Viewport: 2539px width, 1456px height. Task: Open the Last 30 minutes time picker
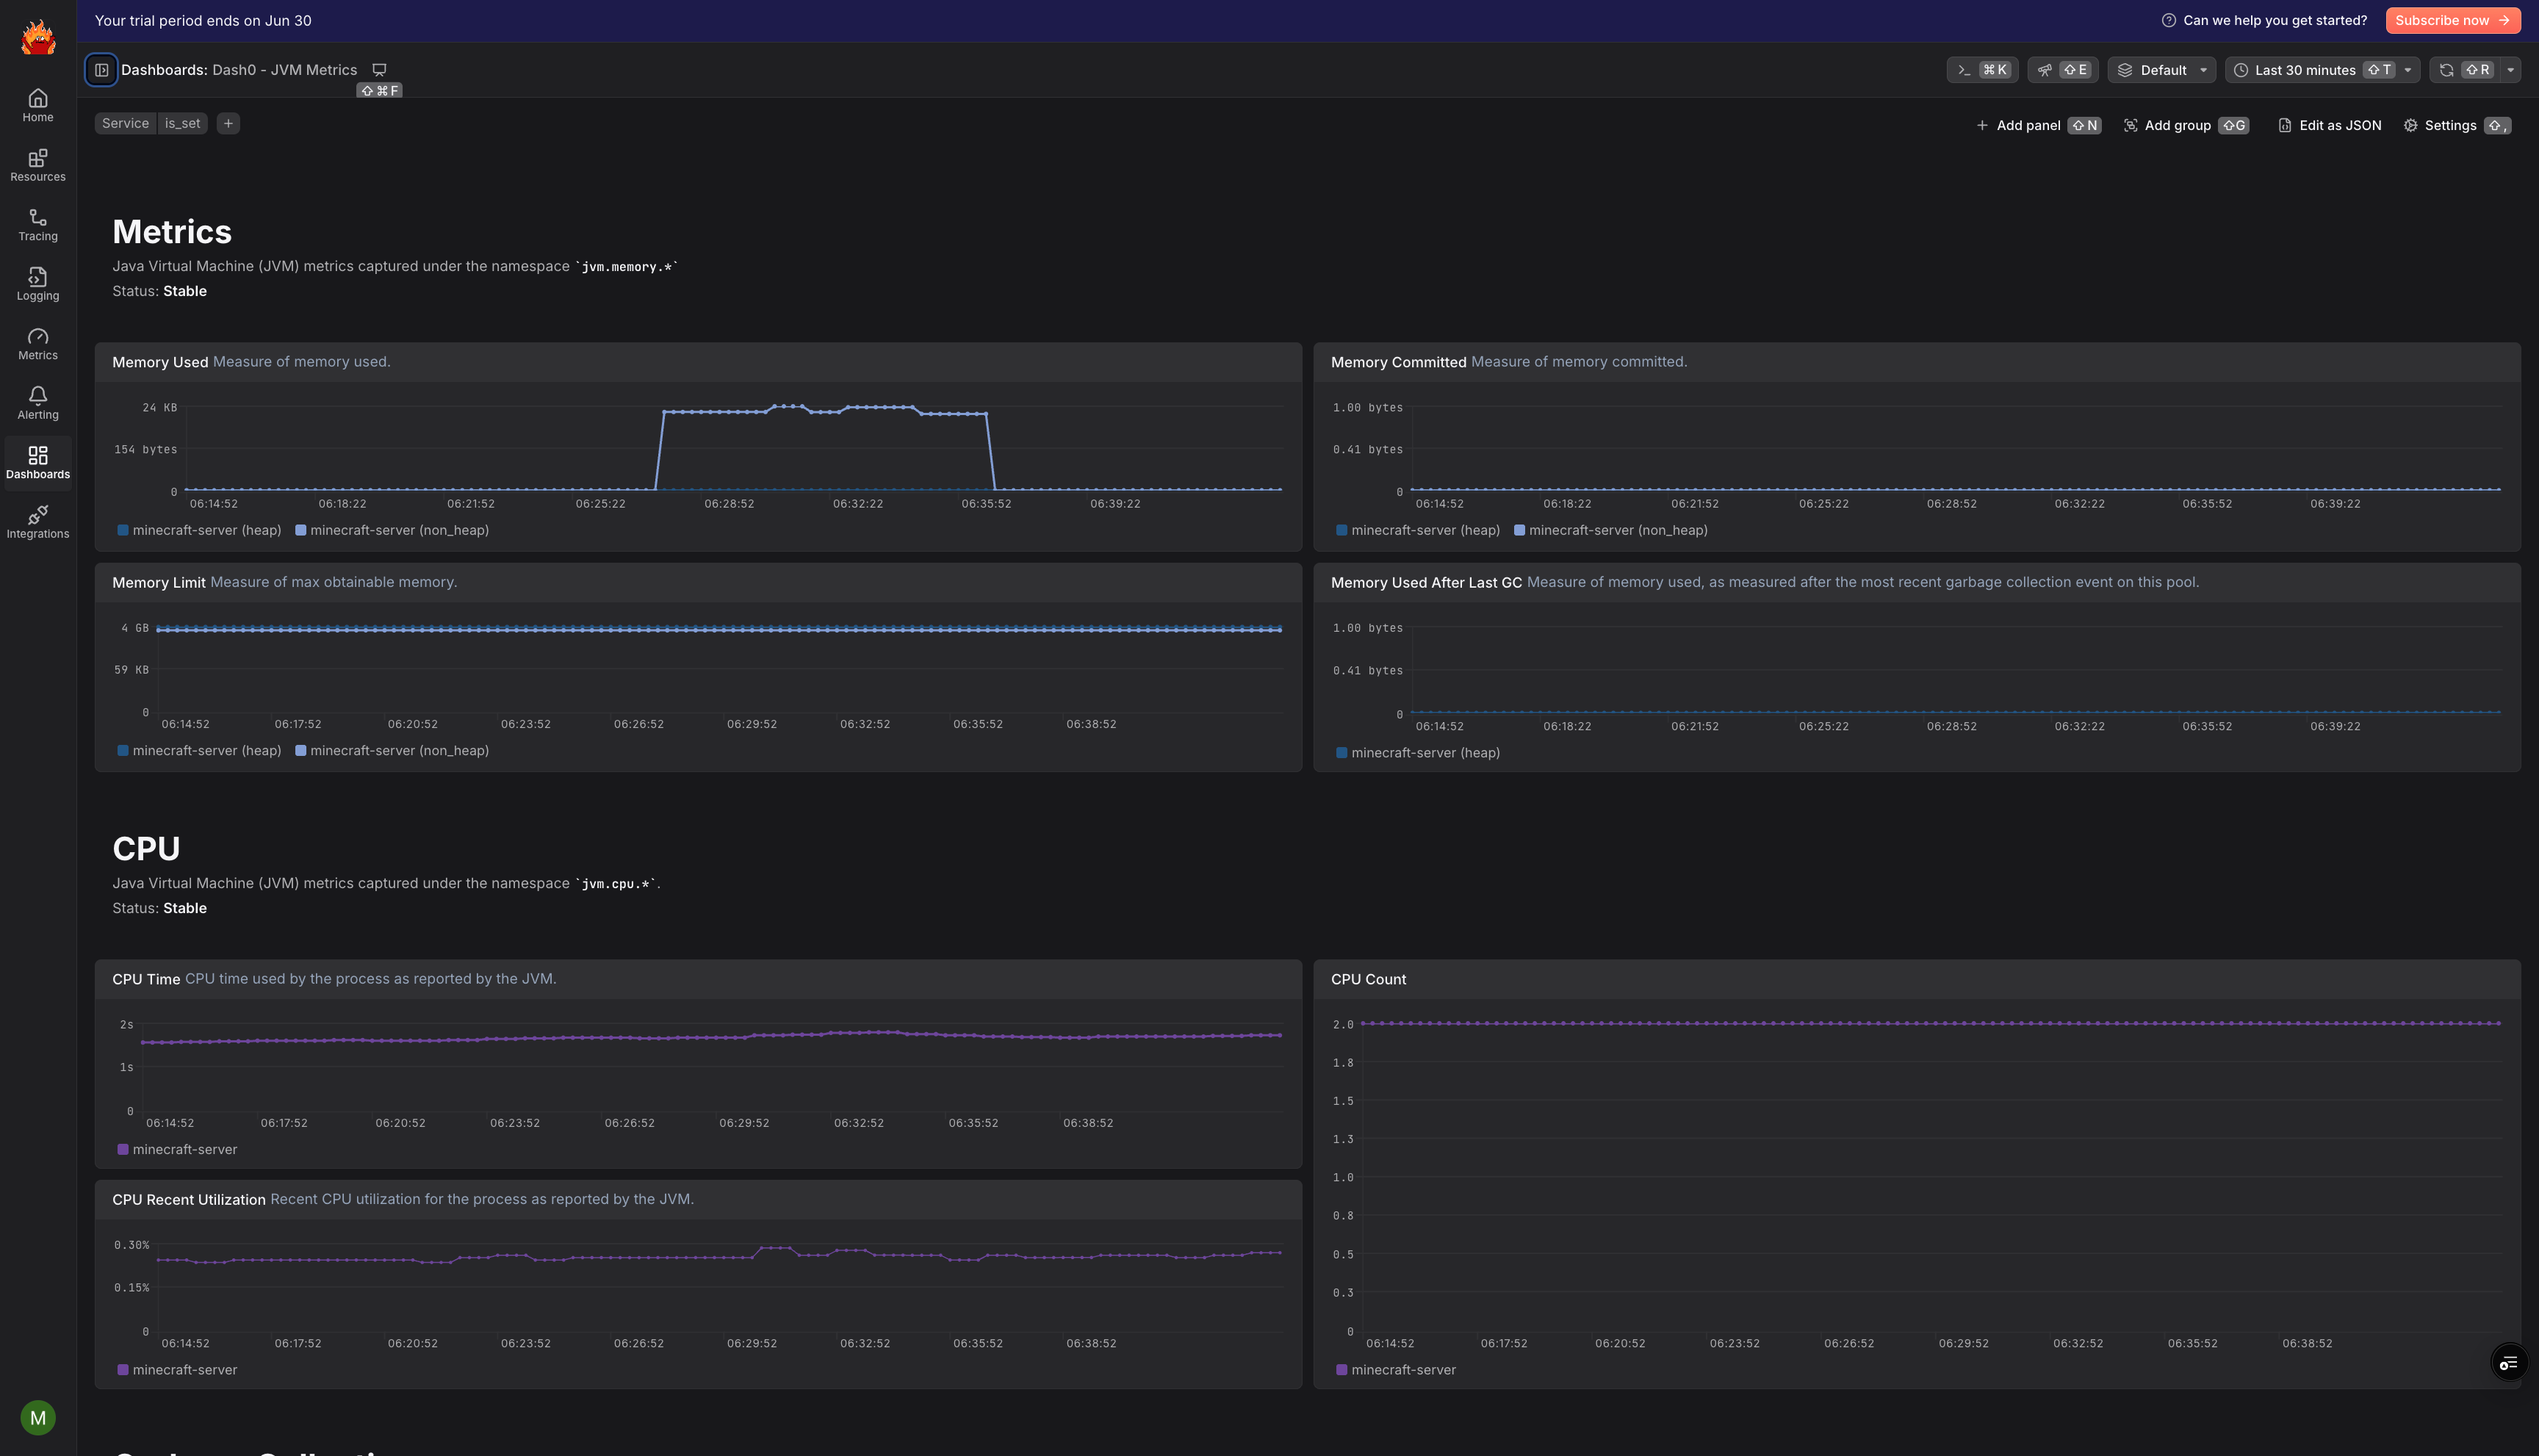[x=2305, y=70]
